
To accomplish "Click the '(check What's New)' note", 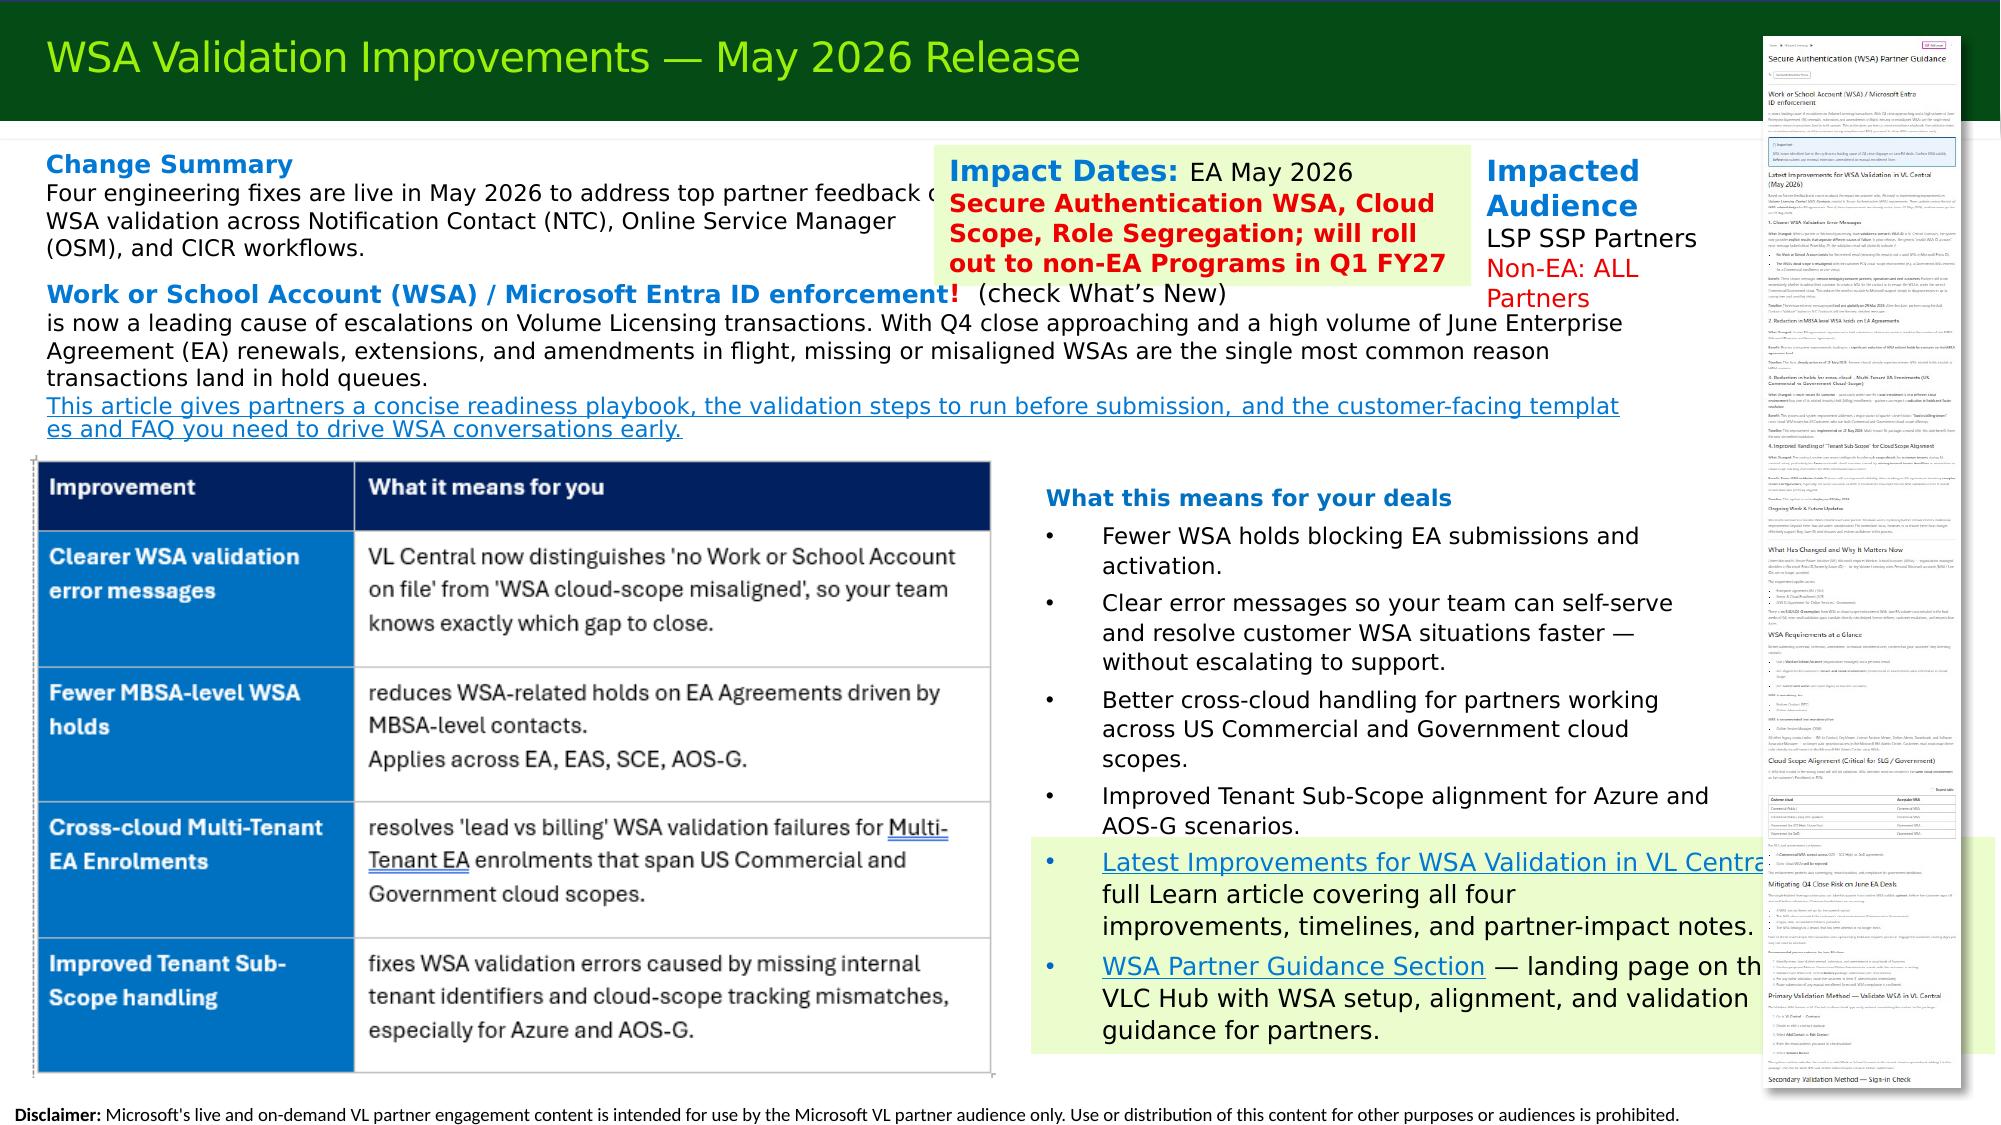I will [1102, 294].
